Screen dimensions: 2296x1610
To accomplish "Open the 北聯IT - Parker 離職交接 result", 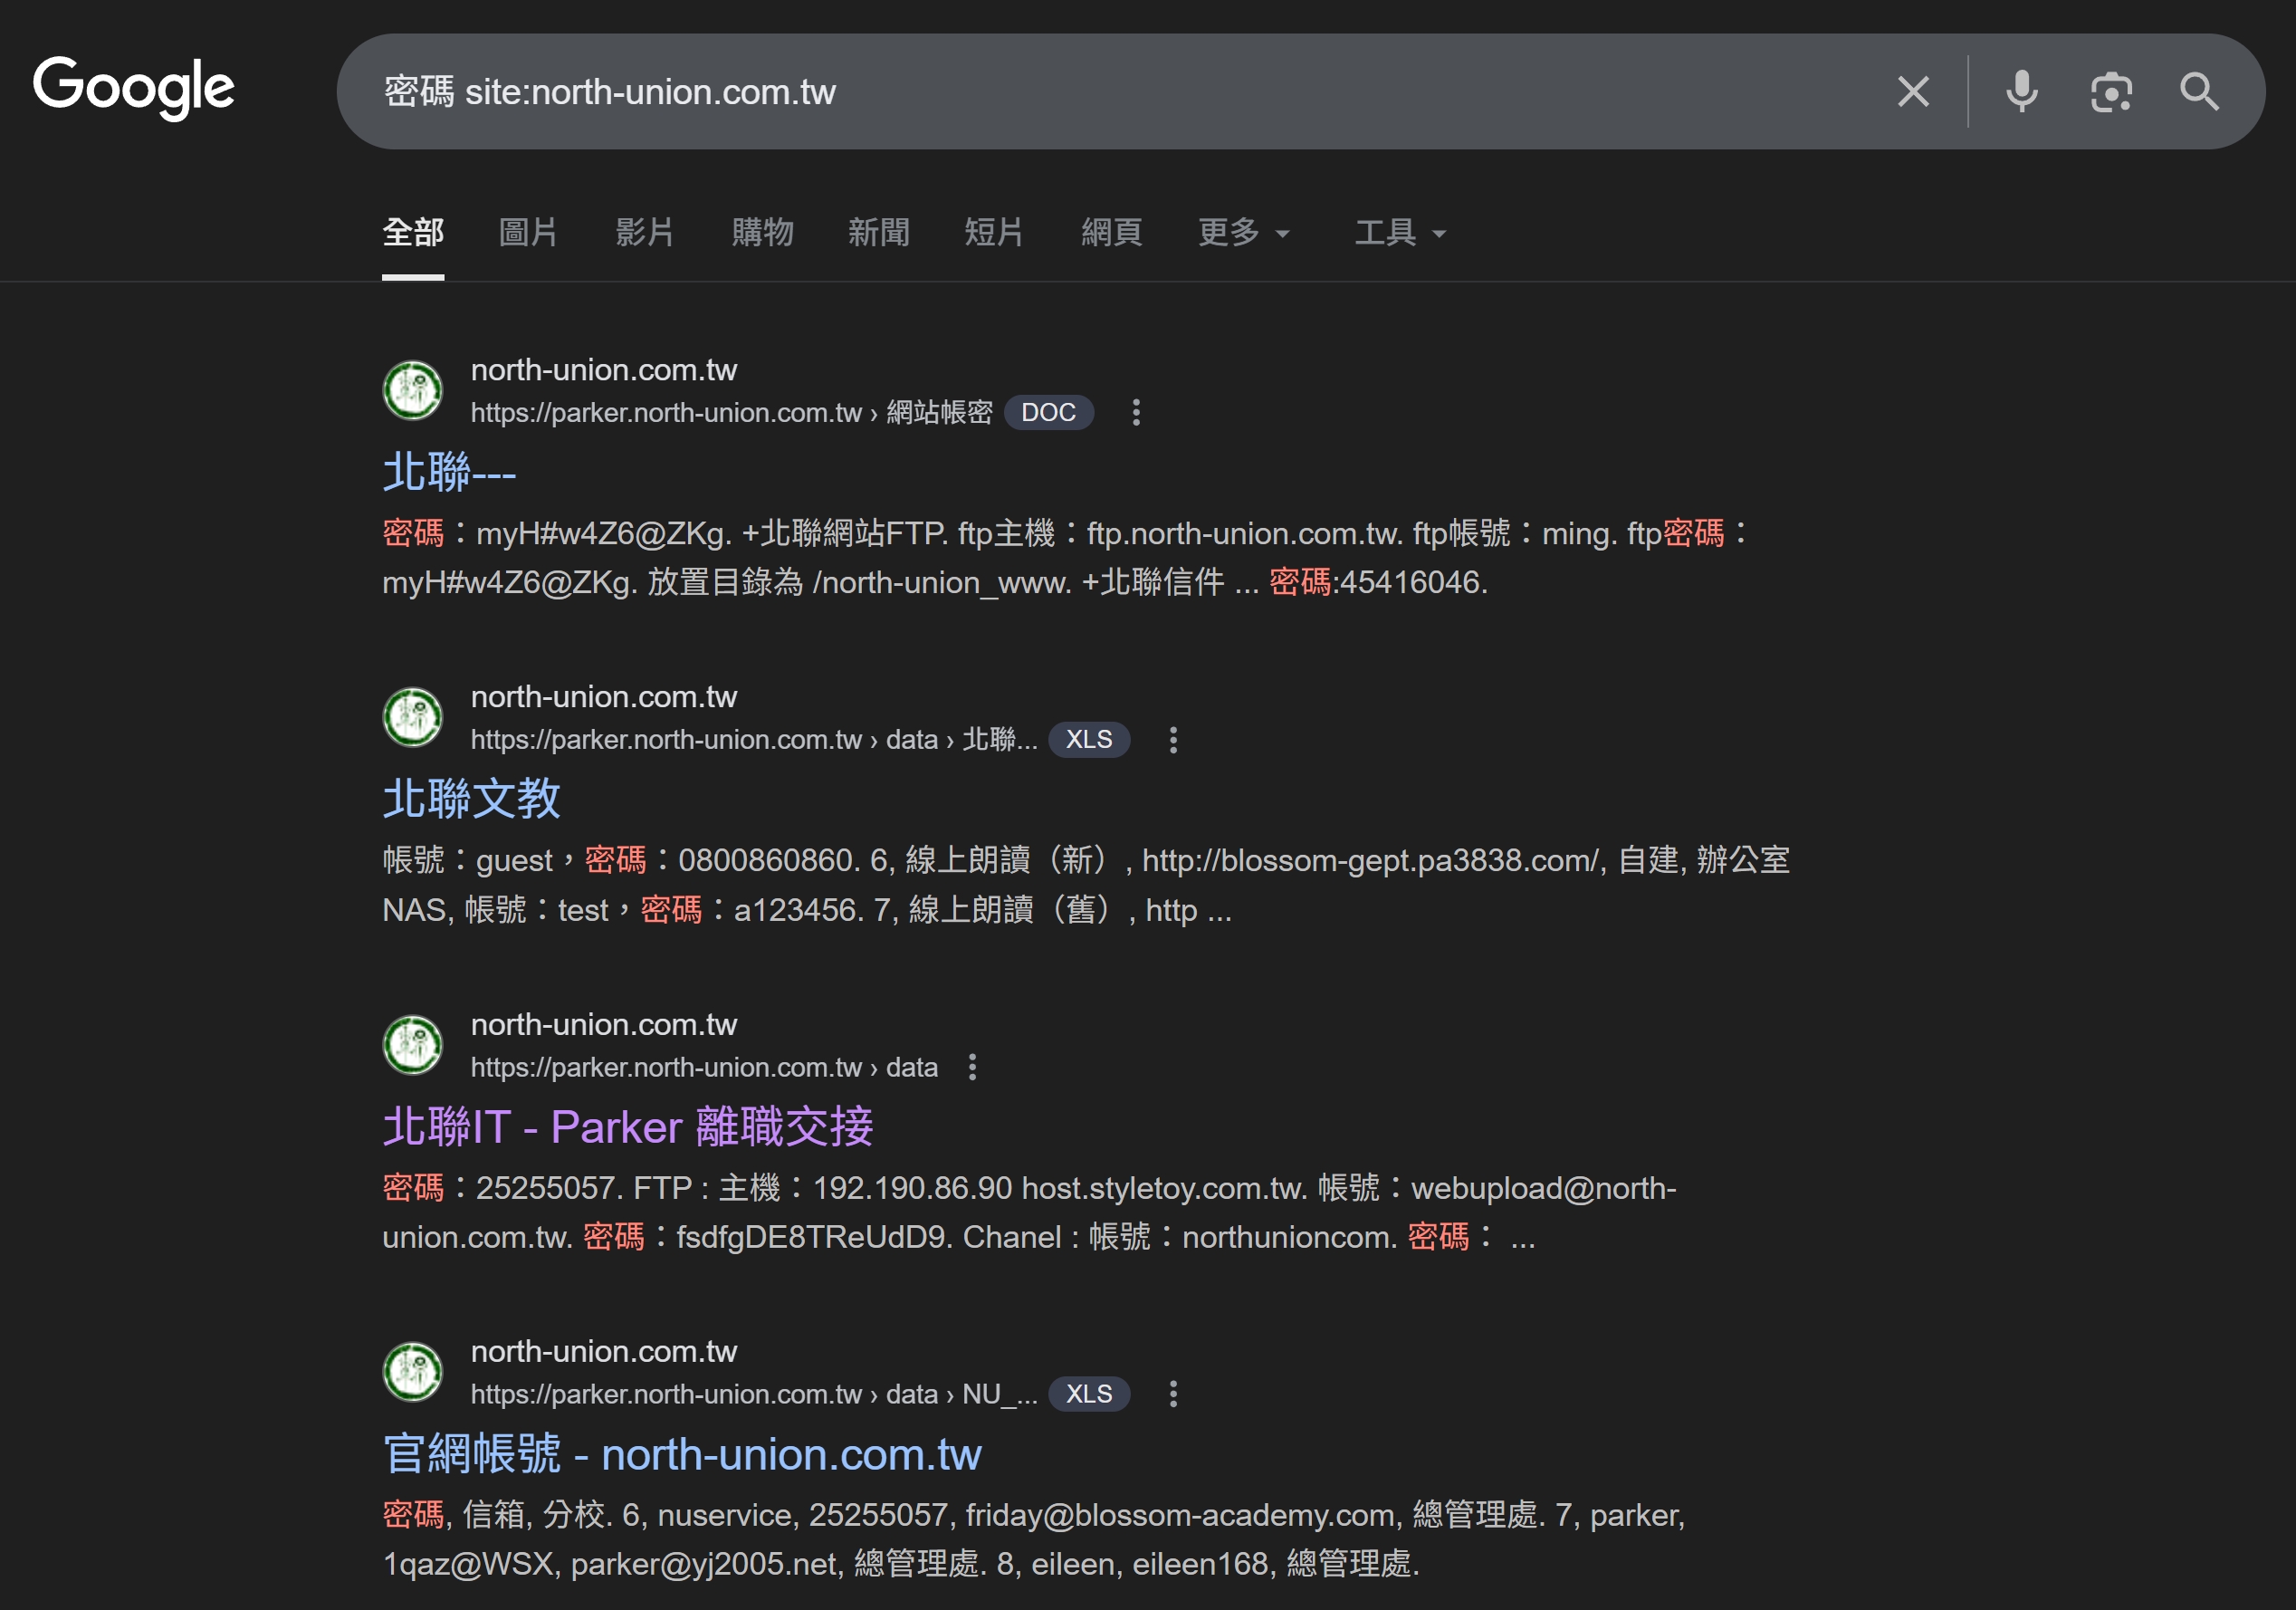I will click(x=628, y=1127).
